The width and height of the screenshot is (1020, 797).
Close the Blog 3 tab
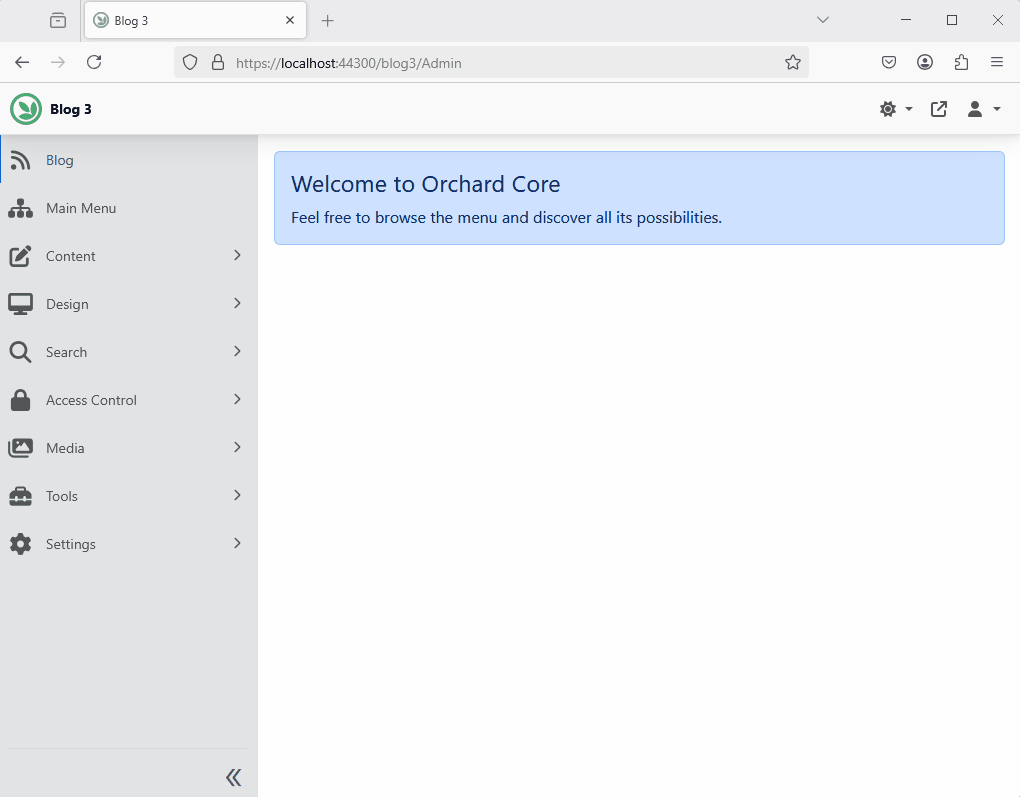(290, 20)
